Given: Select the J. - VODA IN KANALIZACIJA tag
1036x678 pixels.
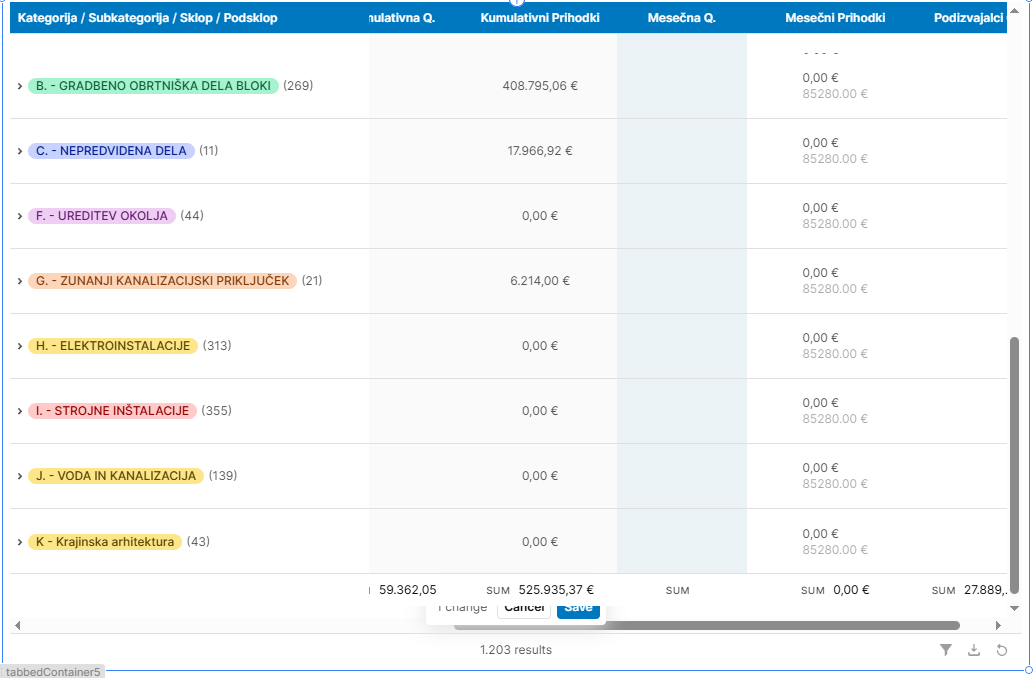Looking at the screenshot, I should pyautogui.click(x=115, y=476).
